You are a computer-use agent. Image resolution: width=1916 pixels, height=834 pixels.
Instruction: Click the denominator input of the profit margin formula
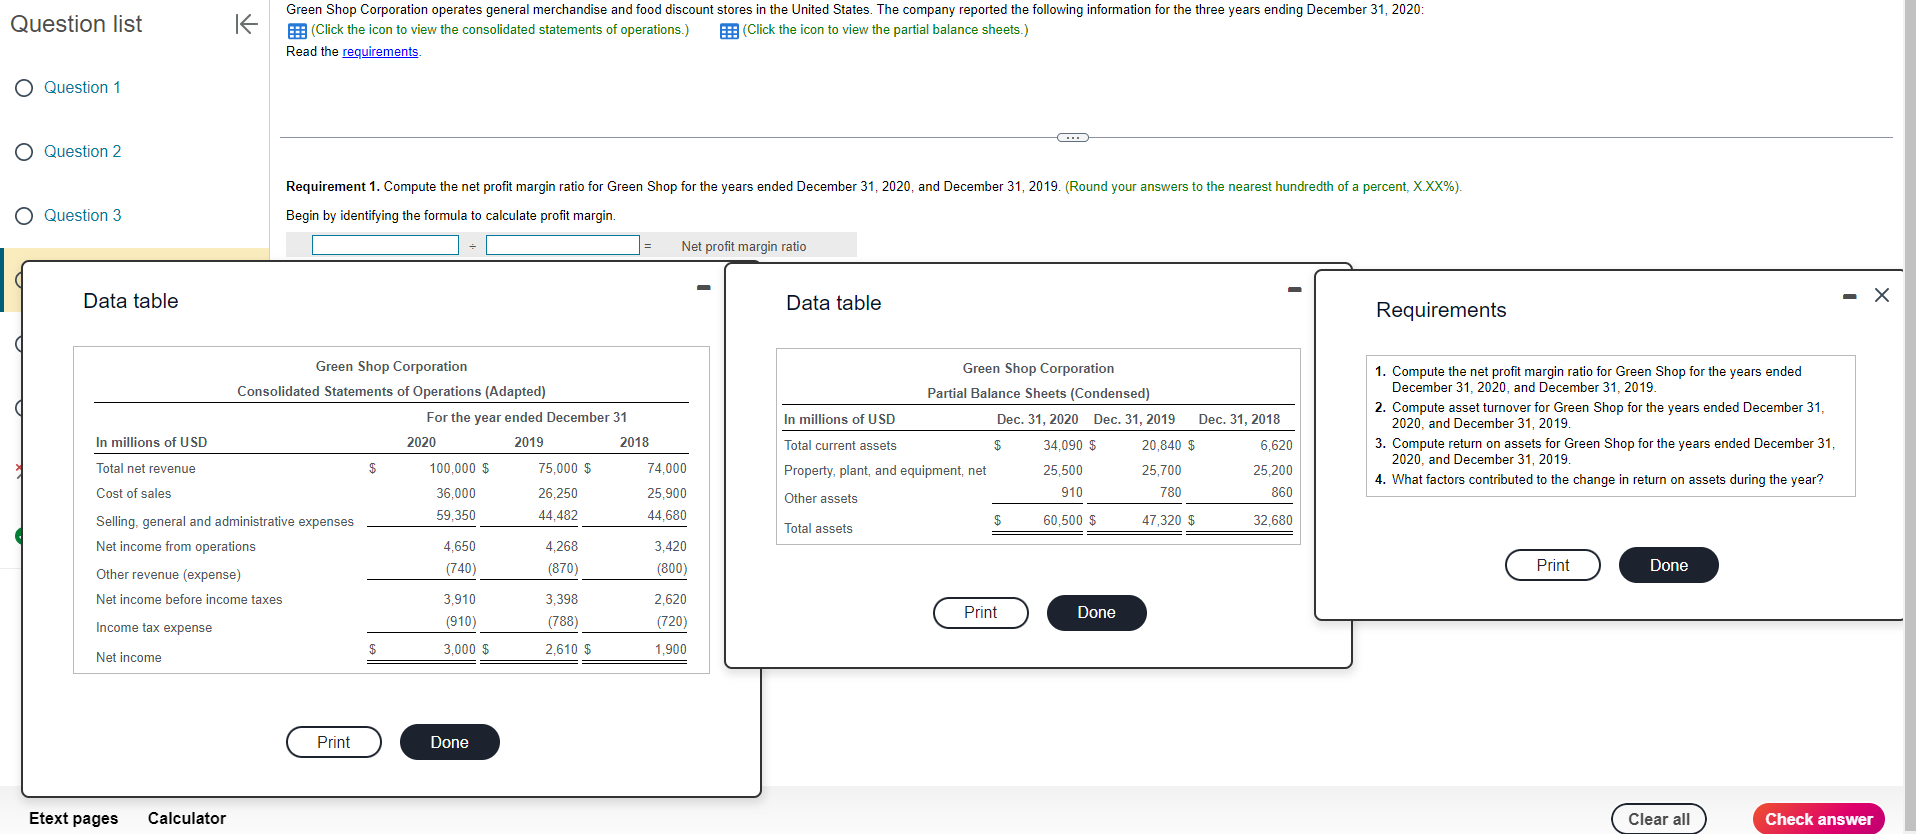(x=563, y=245)
